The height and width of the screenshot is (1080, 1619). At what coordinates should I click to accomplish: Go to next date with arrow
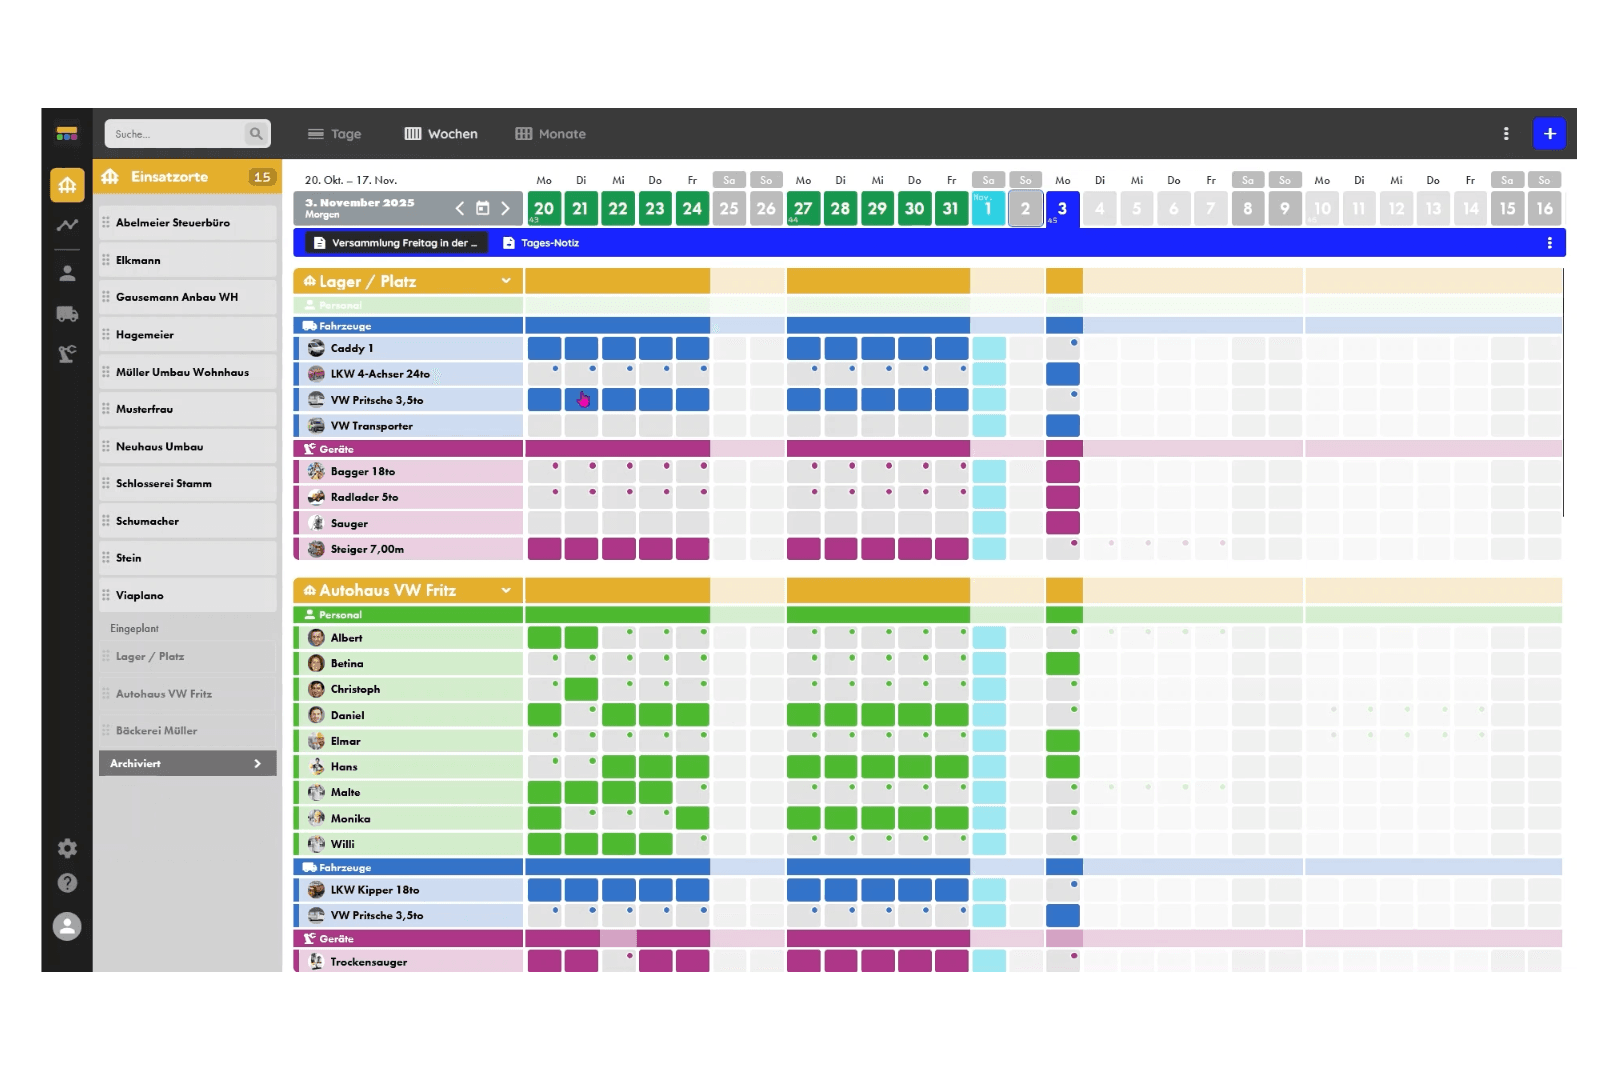coord(506,208)
